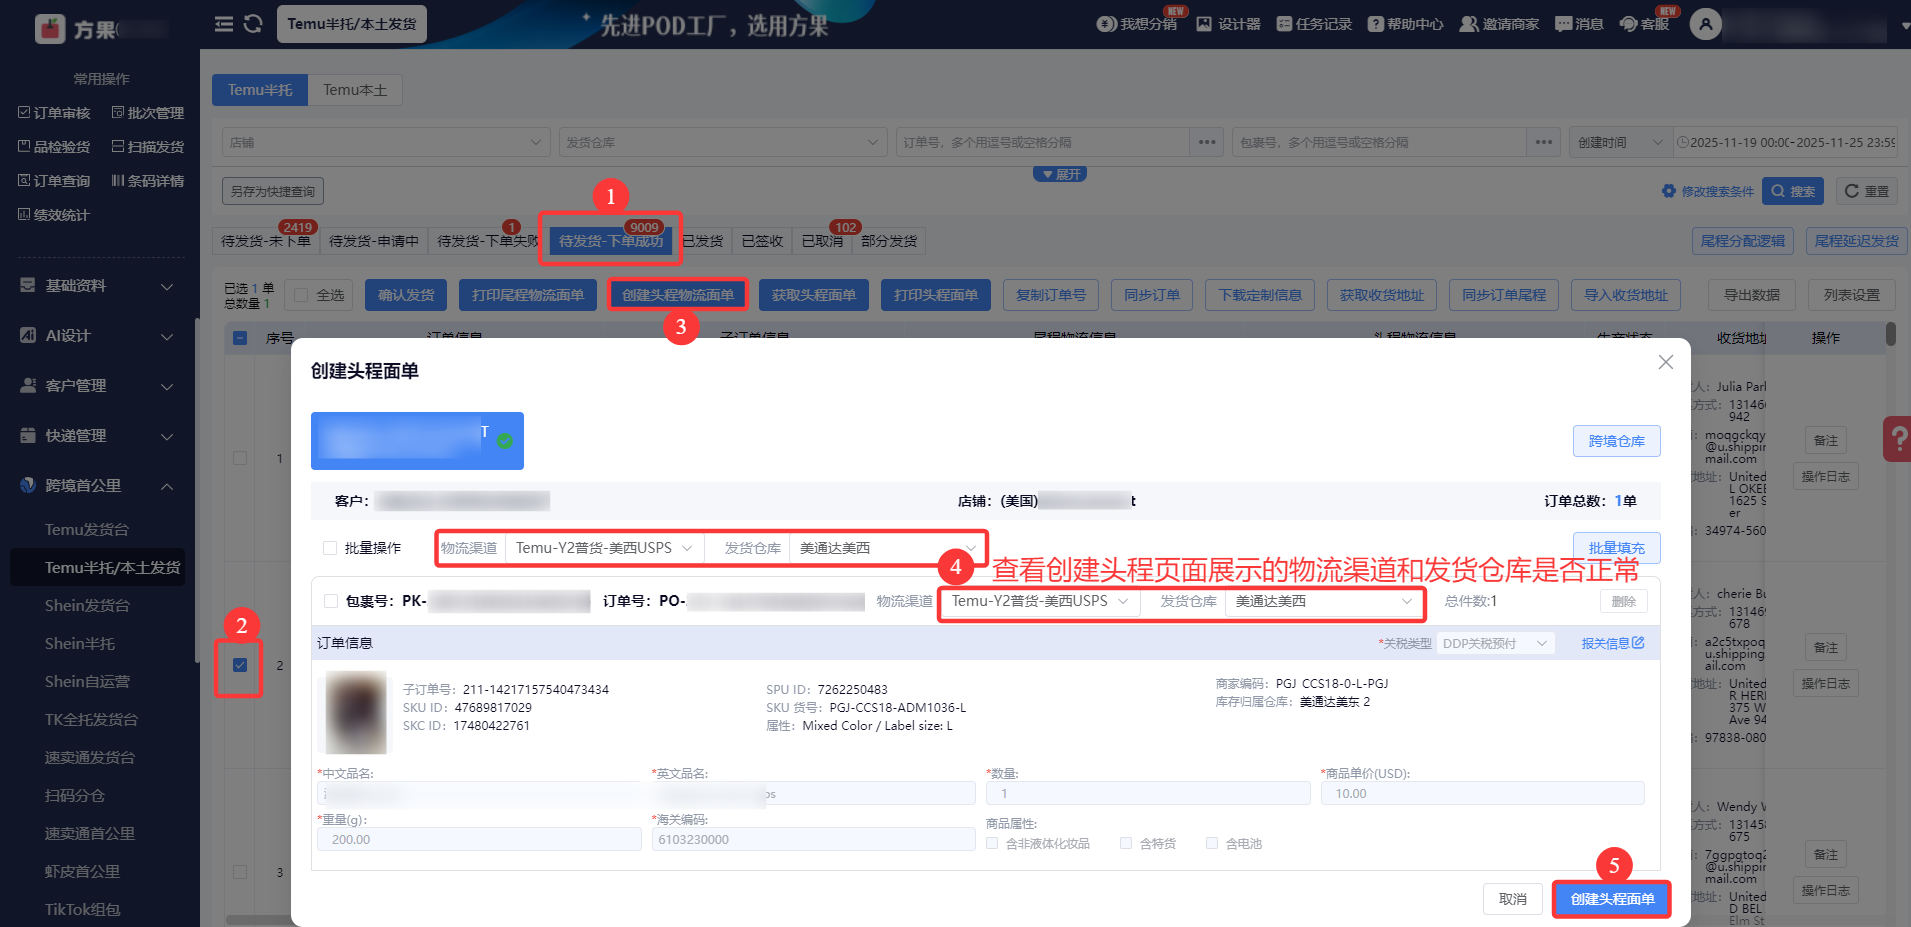Image resolution: width=1911 pixels, height=927 pixels.
Task: Open the user avatar menu
Action: point(1706,24)
